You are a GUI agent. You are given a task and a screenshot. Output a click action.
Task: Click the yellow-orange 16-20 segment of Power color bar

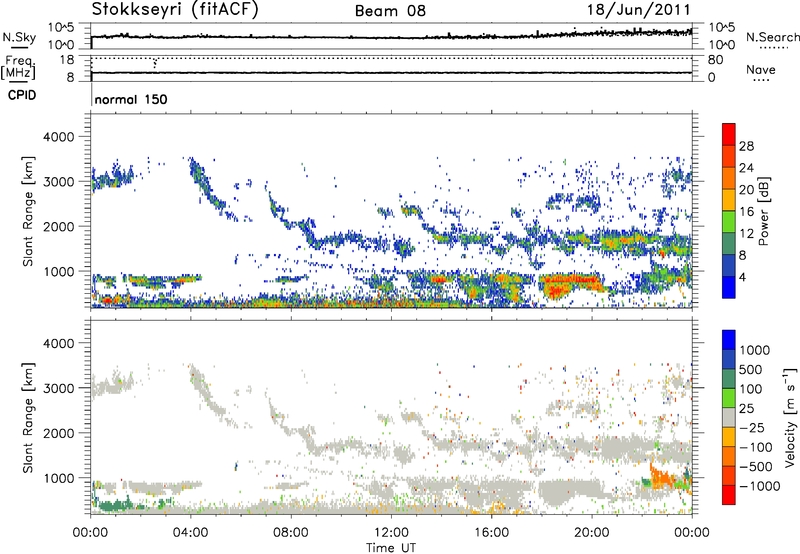(x=729, y=200)
